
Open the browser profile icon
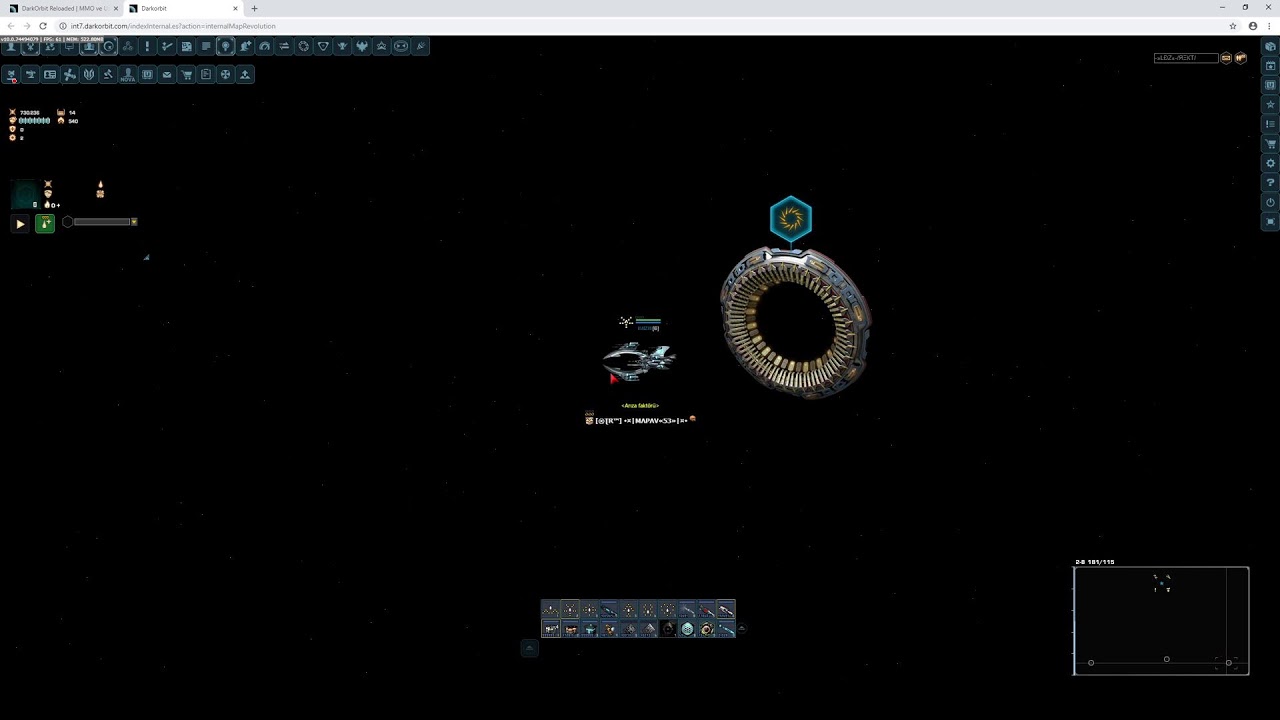point(1253,26)
